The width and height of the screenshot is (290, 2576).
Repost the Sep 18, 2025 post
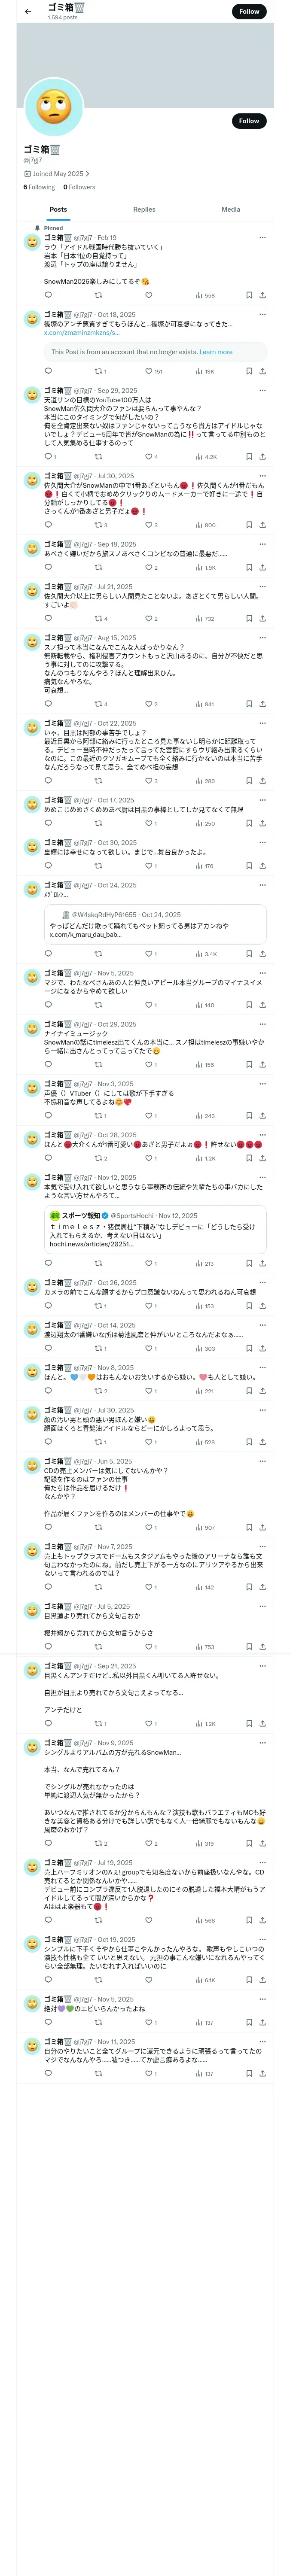(98, 568)
